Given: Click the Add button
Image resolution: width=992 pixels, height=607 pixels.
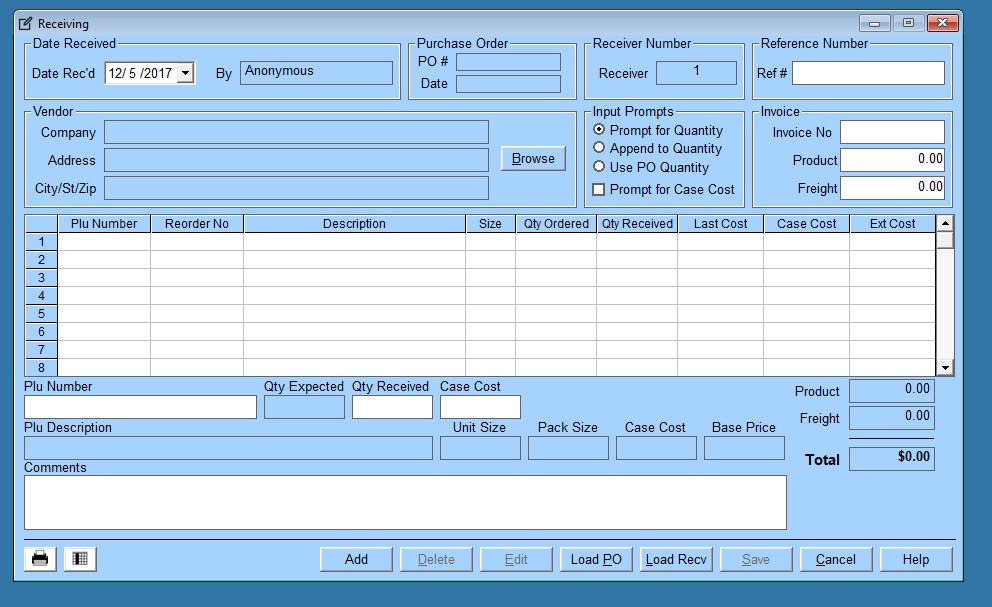Looking at the screenshot, I should coord(356,560).
